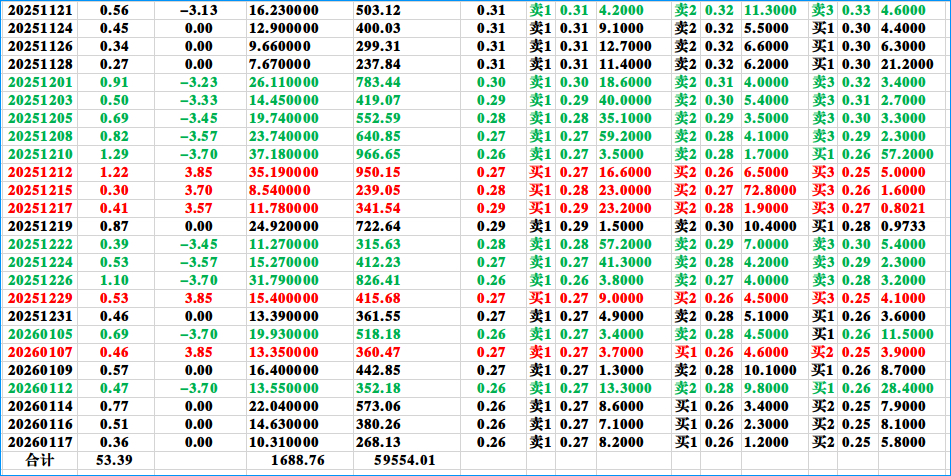This screenshot has width=951, height=476.
Task: Select the cell 237.84
Action: coord(379,64)
